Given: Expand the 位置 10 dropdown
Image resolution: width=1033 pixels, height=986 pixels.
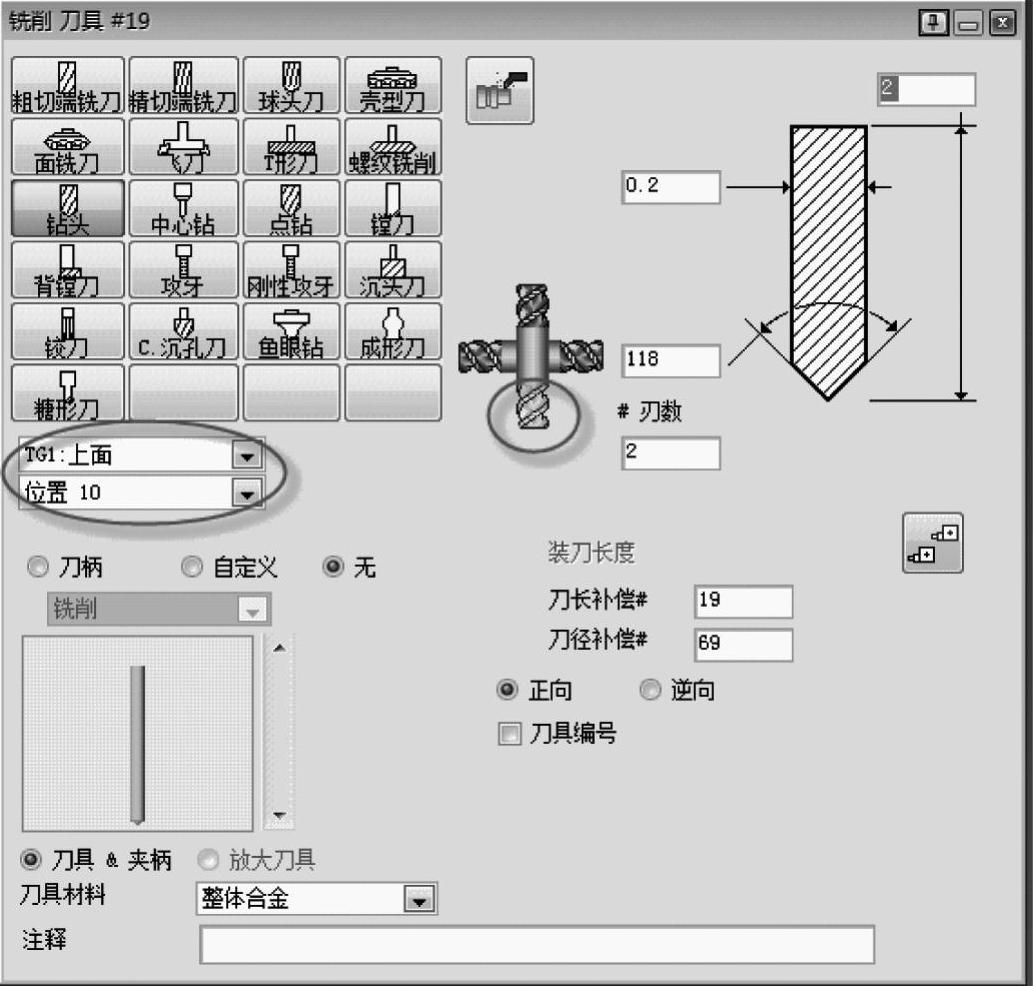Looking at the screenshot, I should tap(245, 492).
